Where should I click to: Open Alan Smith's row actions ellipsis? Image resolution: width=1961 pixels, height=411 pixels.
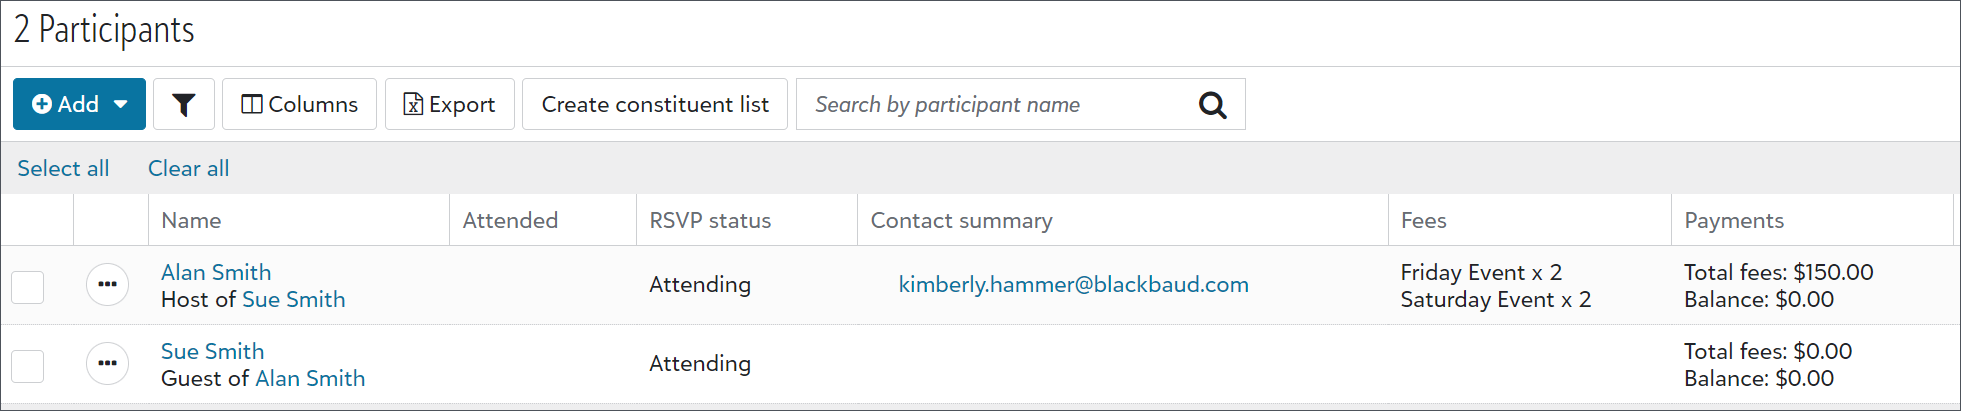[x=107, y=285]
